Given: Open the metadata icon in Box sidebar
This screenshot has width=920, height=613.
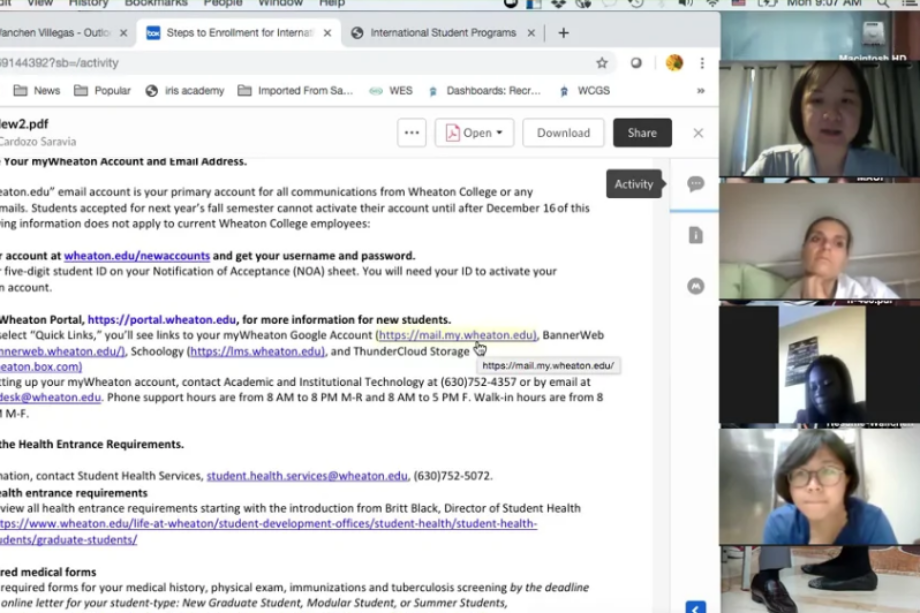Looking at the screenshot, I should 695,286.
